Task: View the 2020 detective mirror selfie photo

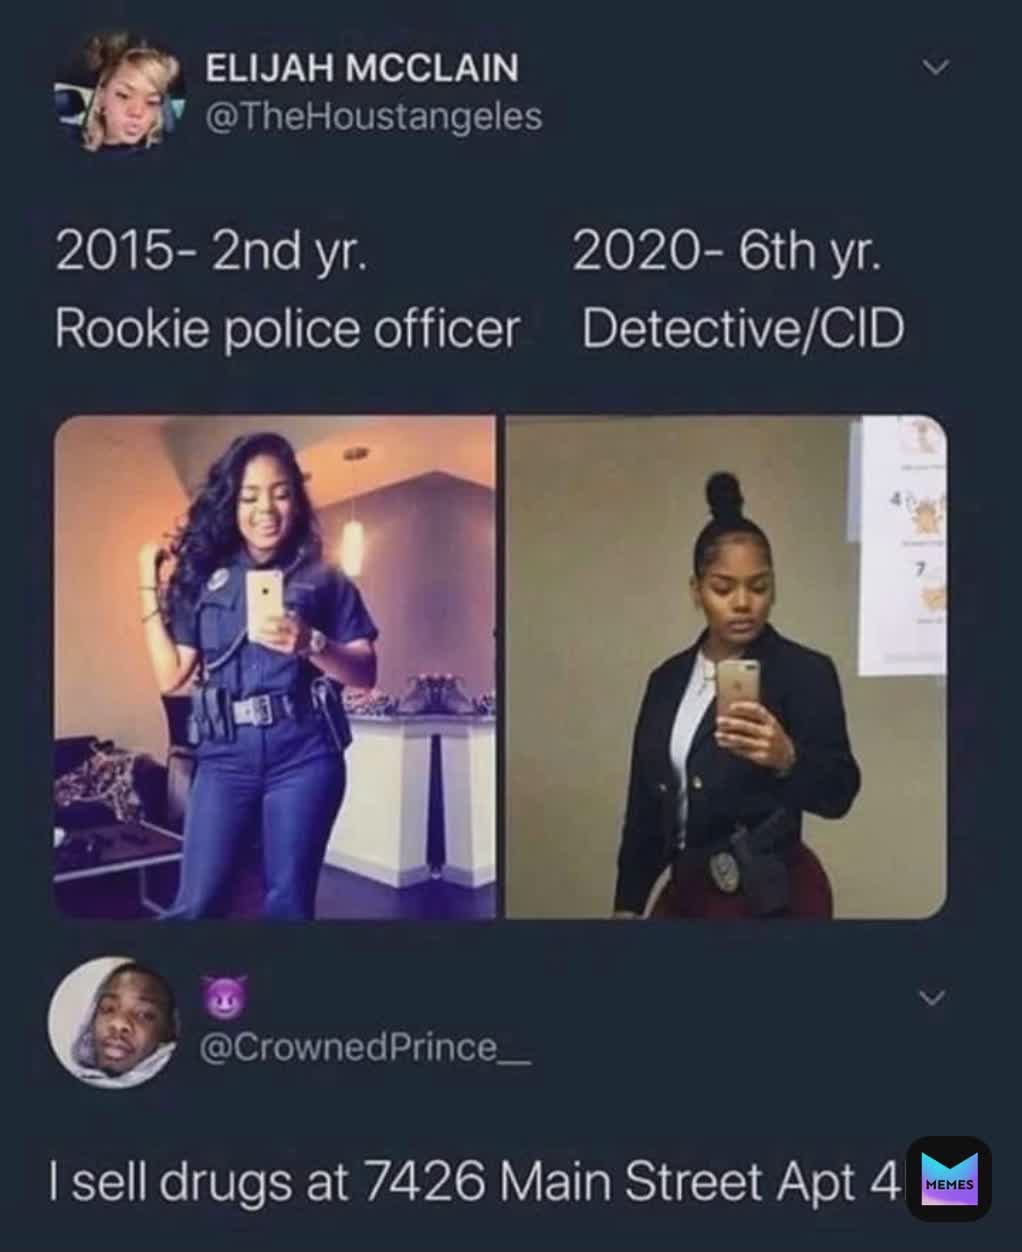Action: click(726, 667)
